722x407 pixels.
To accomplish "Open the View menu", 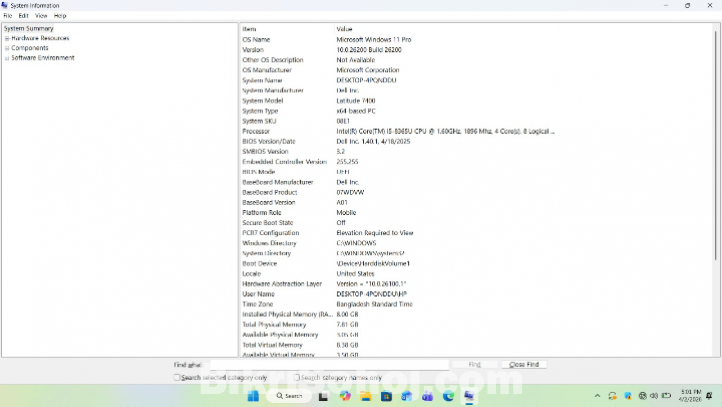I will [41, 16].
